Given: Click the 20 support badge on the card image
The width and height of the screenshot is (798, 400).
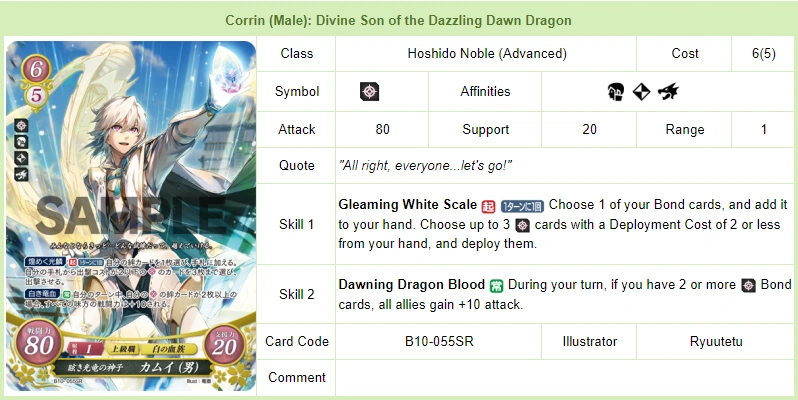Looking at the screenshot, I should point(224,345).
